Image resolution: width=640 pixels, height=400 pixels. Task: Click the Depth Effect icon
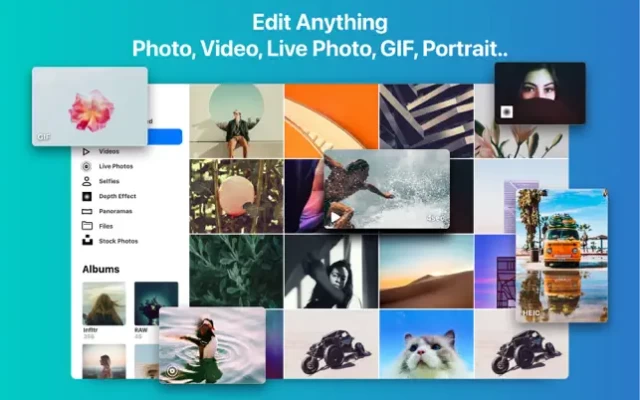tap(87, 196)
